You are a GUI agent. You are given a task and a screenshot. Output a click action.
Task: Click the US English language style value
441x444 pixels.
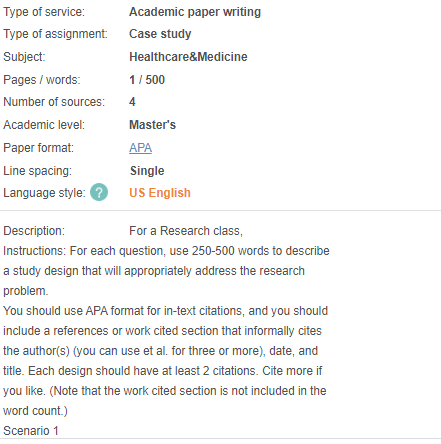coord(160,193)
